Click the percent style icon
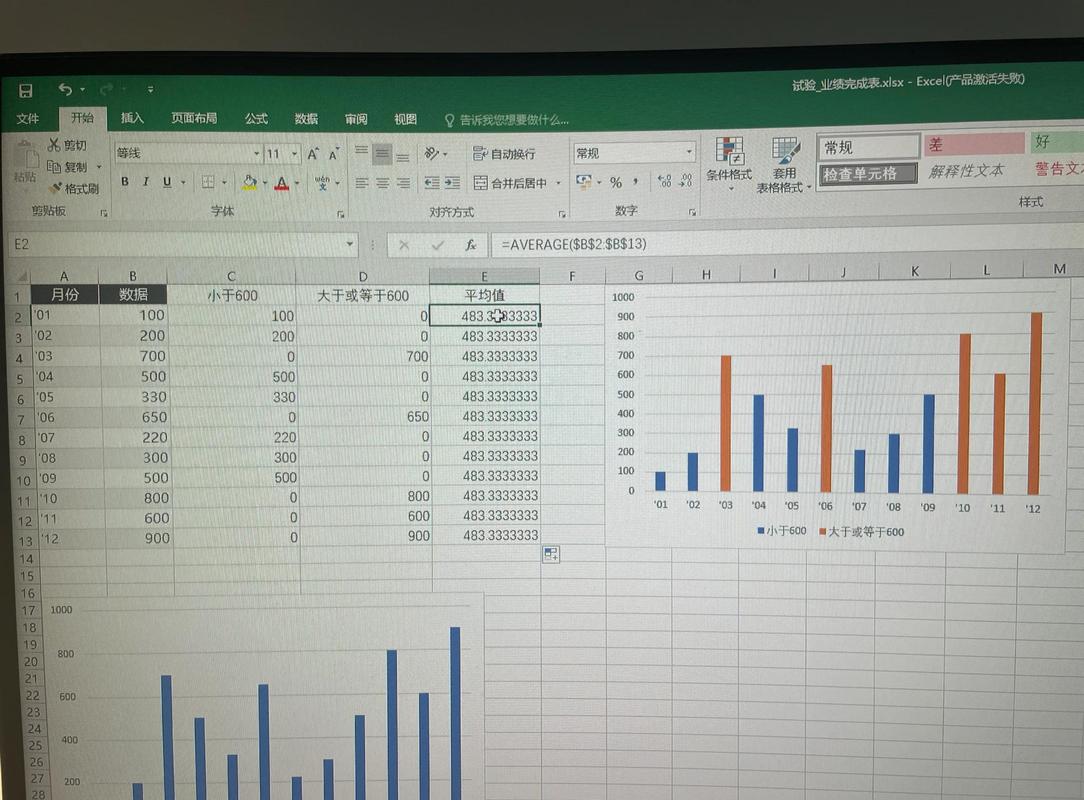 click(x=616, y=183)
